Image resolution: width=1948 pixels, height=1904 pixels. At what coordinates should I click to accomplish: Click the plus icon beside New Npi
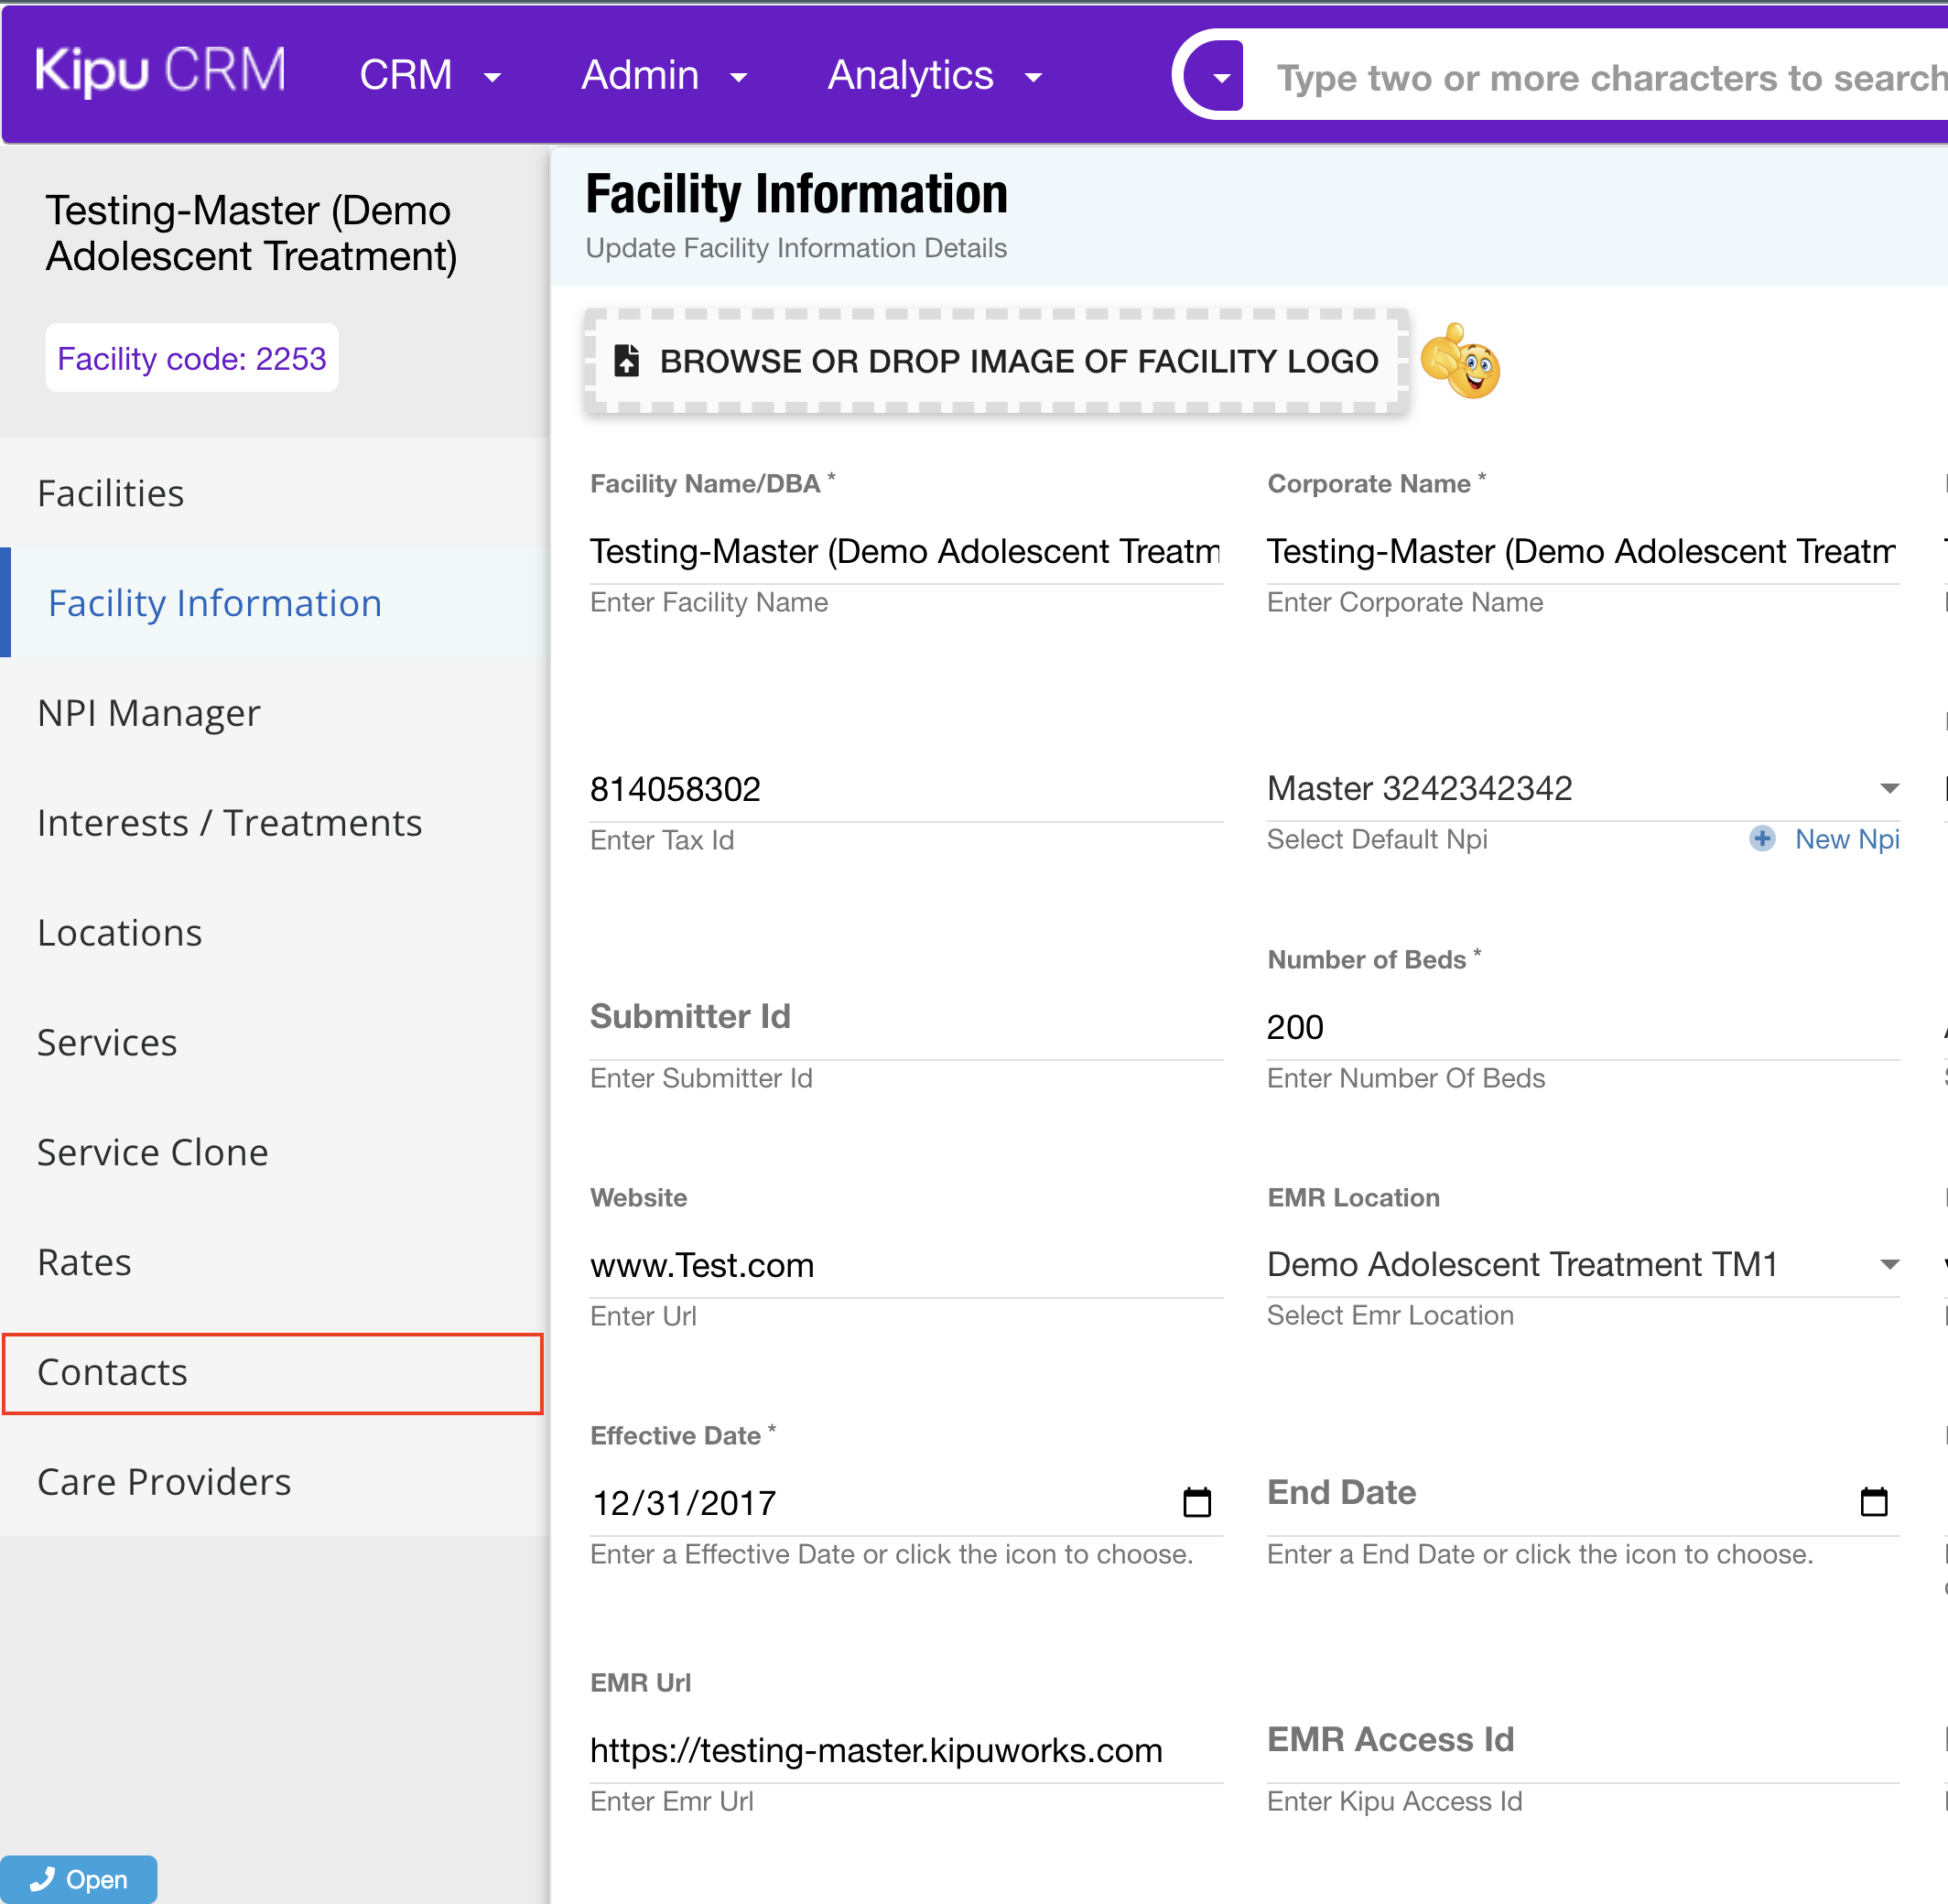pyautogui.click(x=1762, y=839)
